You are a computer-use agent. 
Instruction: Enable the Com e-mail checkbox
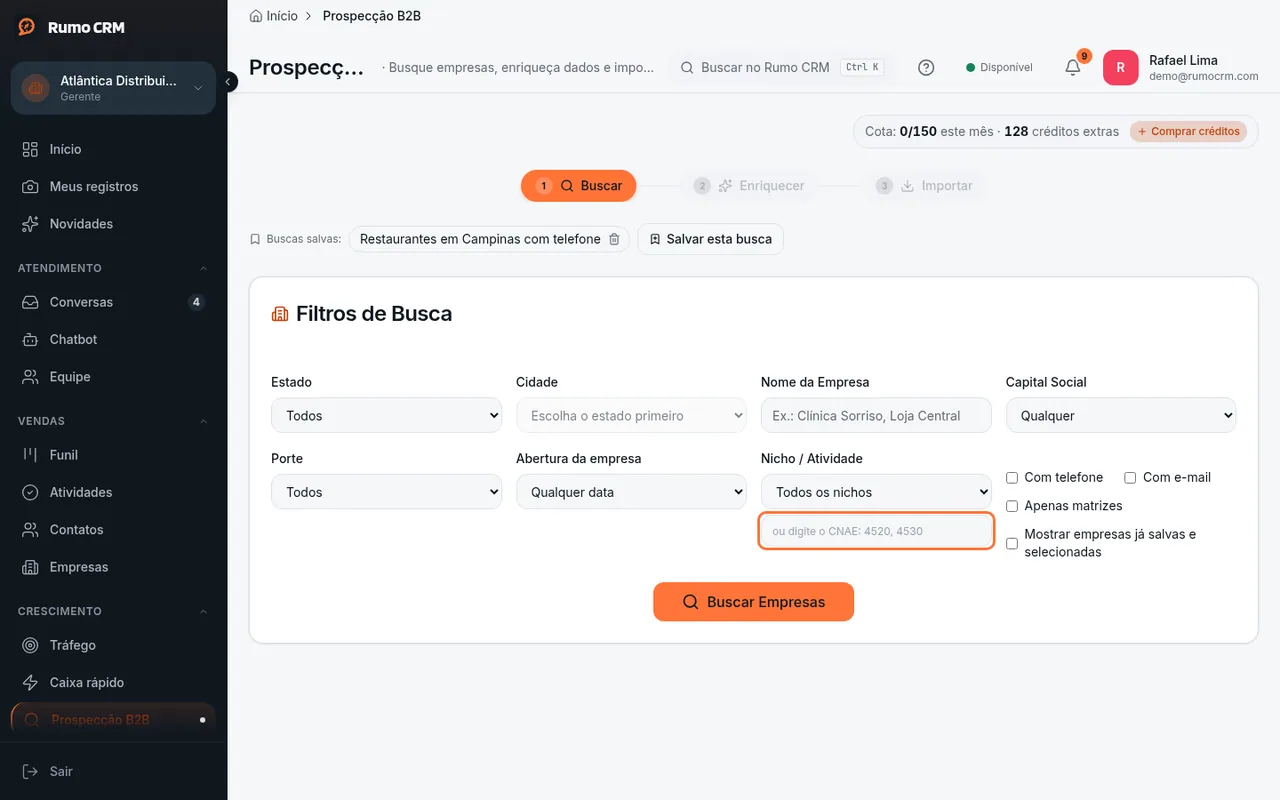[x=1130, y=478]
